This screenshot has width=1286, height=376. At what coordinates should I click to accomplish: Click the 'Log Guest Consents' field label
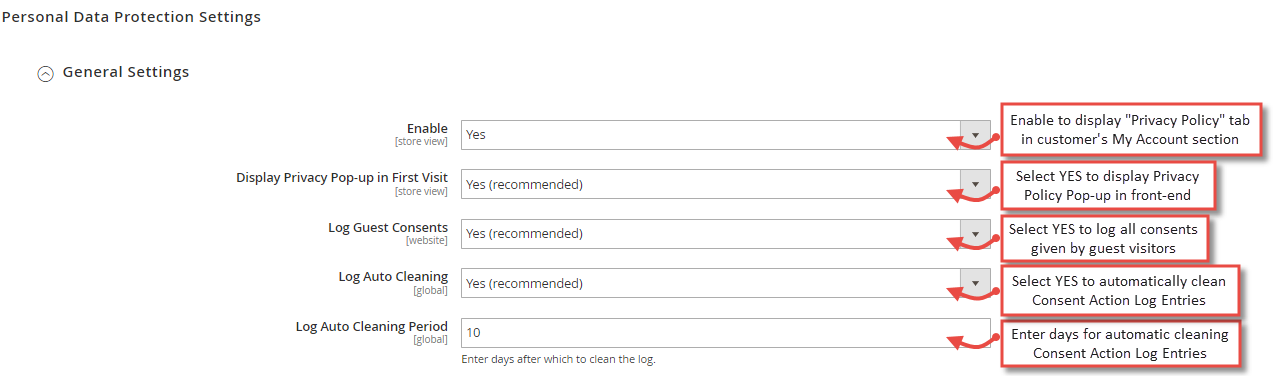click(x=388, y=227)
